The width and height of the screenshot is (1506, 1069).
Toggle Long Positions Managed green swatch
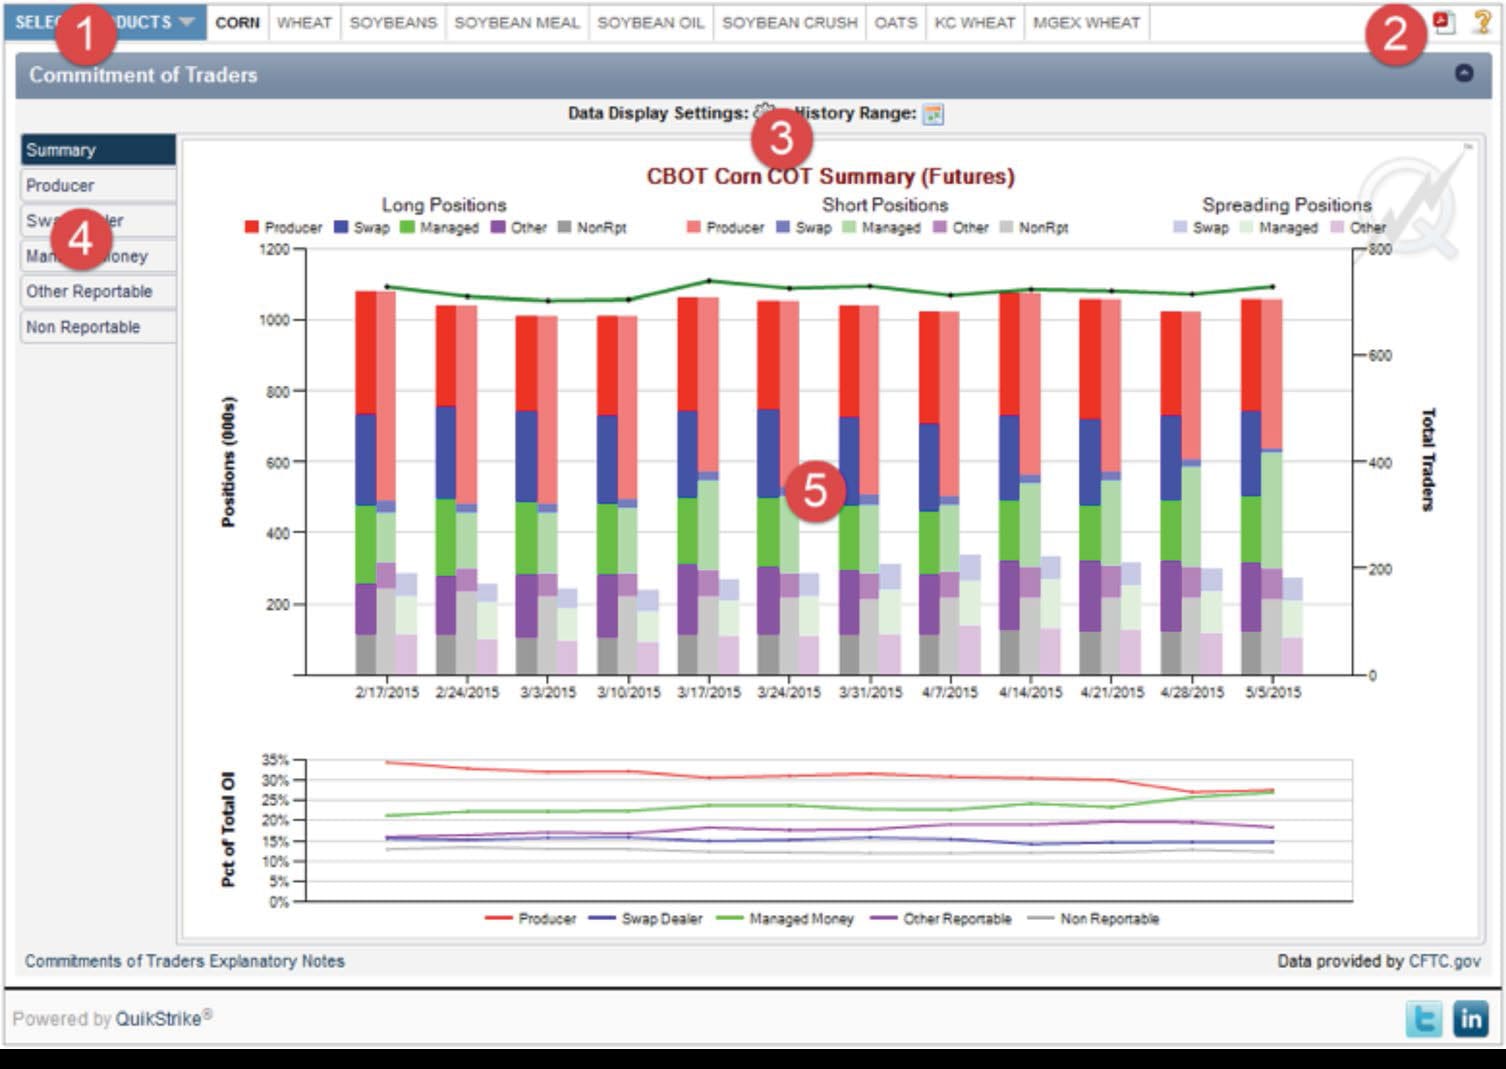[x=407, y=228]
